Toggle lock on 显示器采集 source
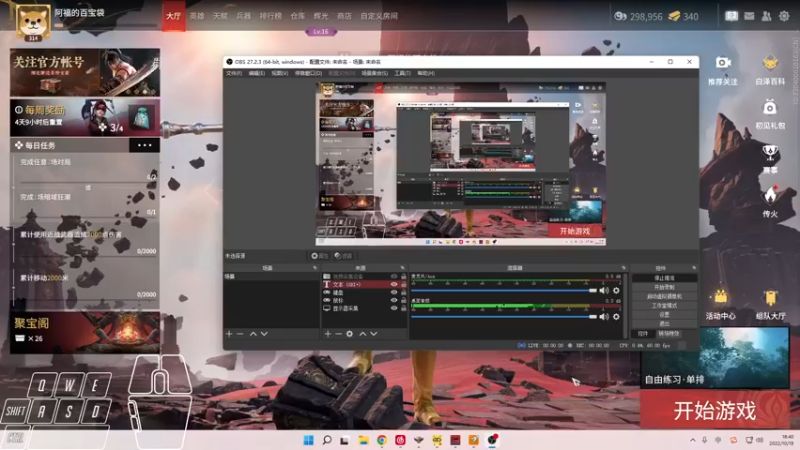This screenshot has height=450, width=800. click(404, 309)
